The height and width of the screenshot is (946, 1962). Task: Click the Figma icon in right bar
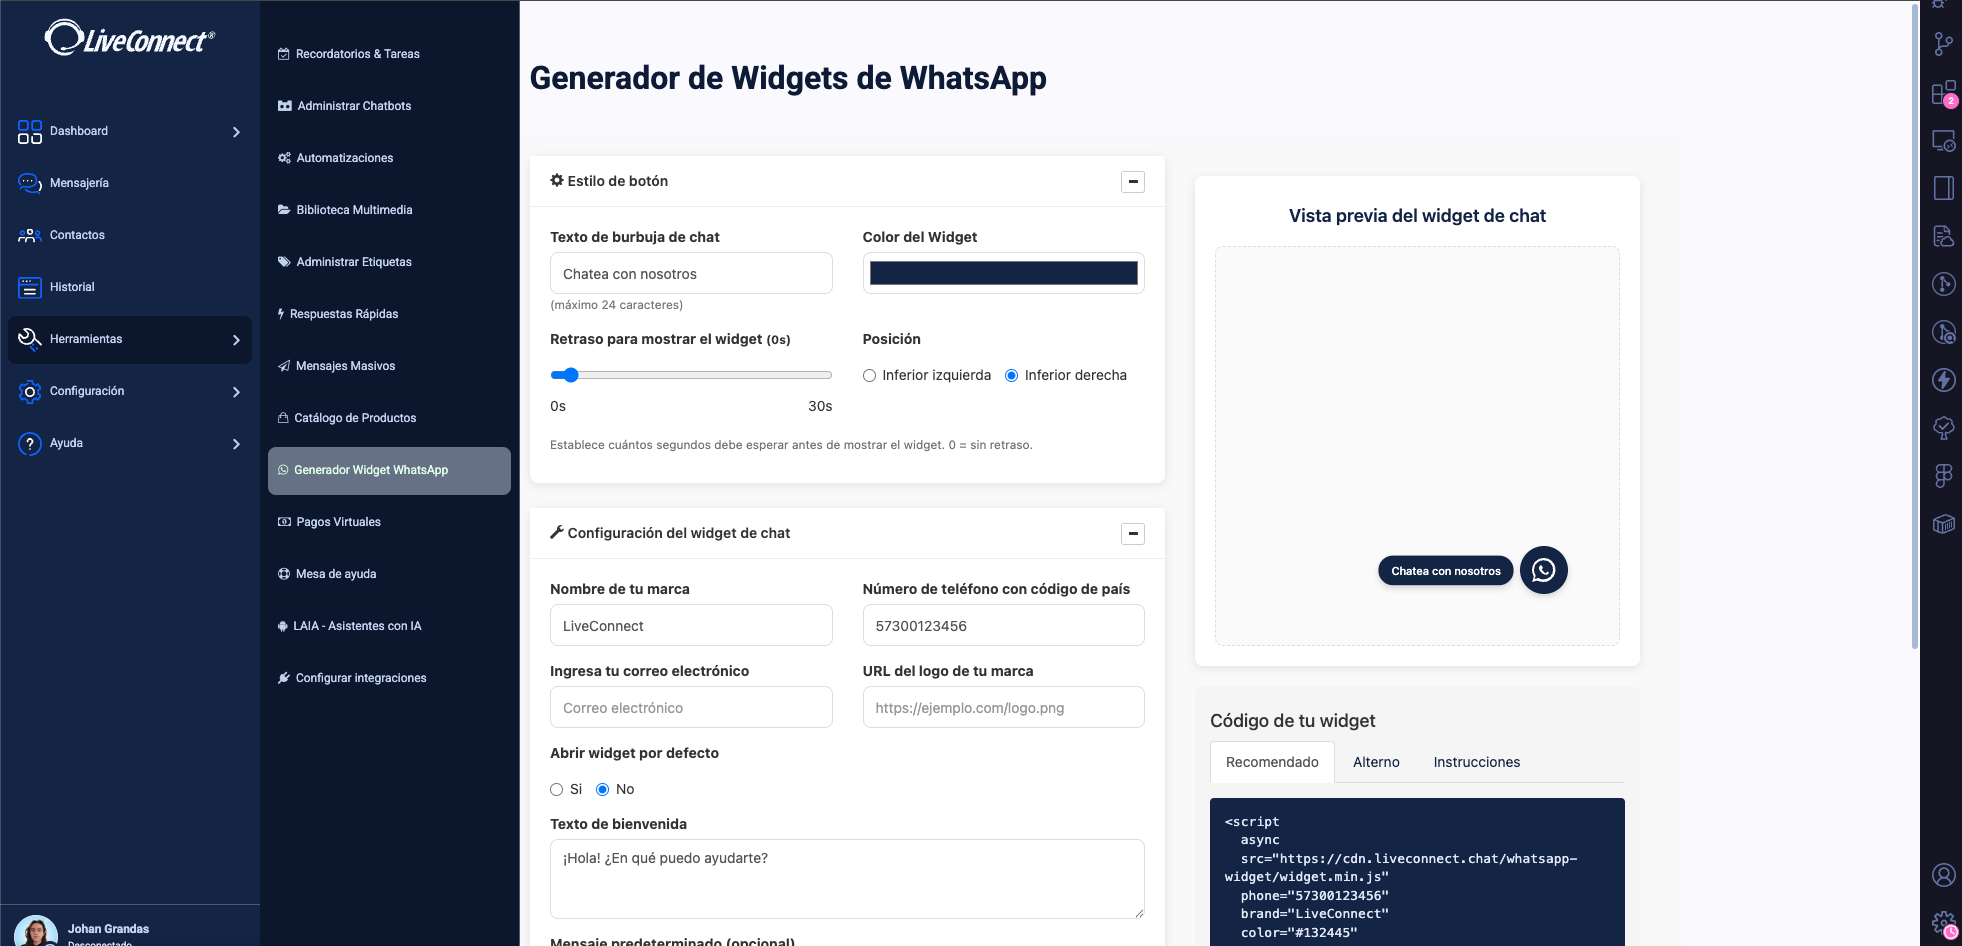tap(1943, 476)
